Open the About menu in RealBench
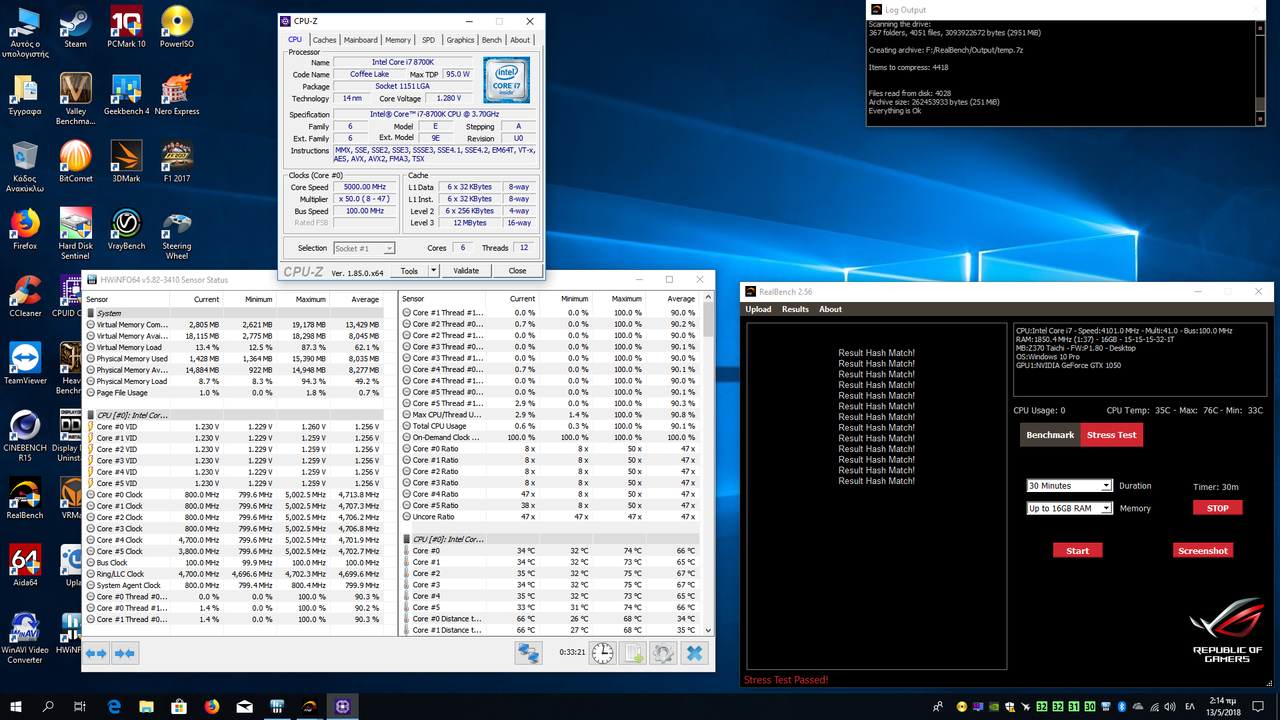The width and height of the screenshot is (1280, 720). 830,309
